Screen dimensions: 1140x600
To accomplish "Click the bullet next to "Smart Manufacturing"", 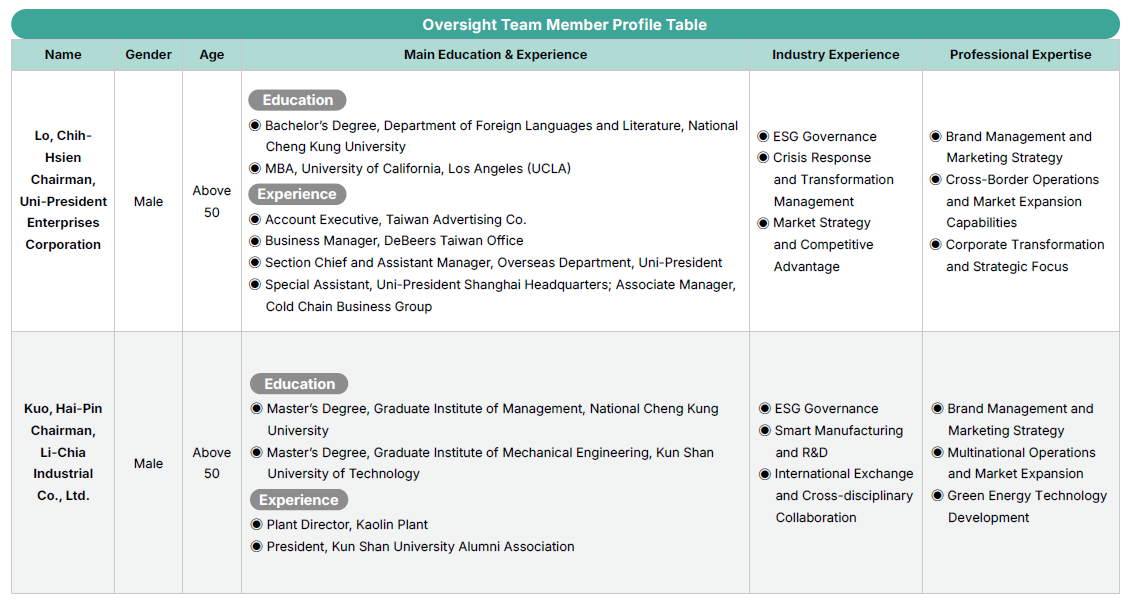I will (x=765, y=431).
